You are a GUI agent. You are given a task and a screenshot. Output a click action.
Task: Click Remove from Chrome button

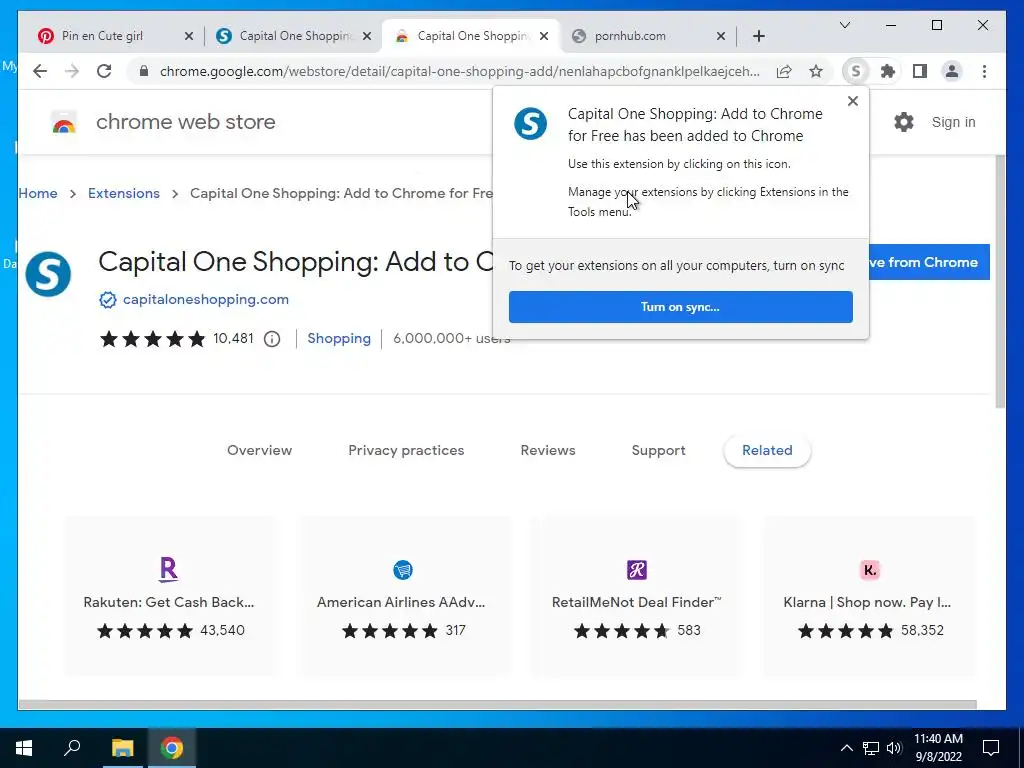pos(929,262)
